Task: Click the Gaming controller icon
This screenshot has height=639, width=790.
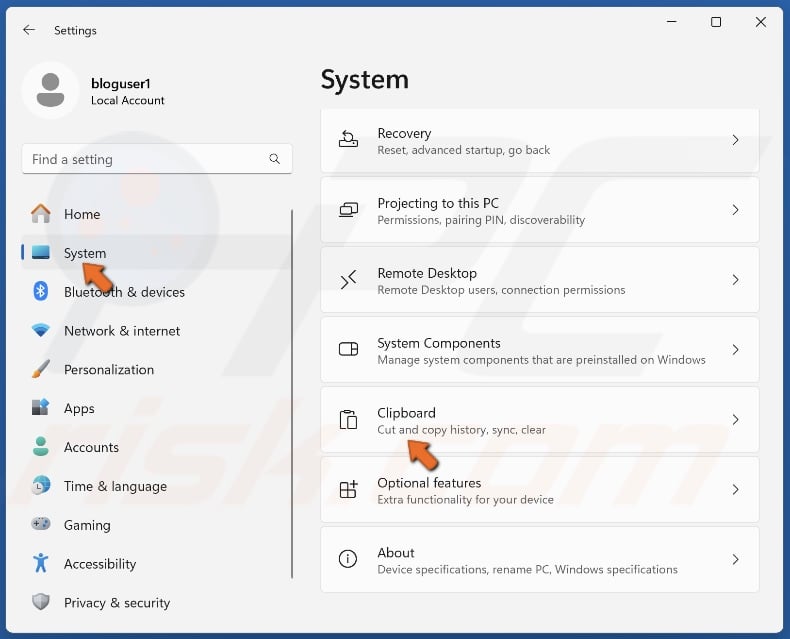Action: coord(41,524)
